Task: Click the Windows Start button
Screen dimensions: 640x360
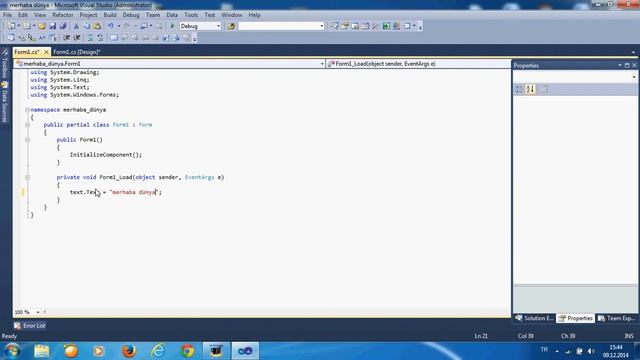Action: pos(12,351)
